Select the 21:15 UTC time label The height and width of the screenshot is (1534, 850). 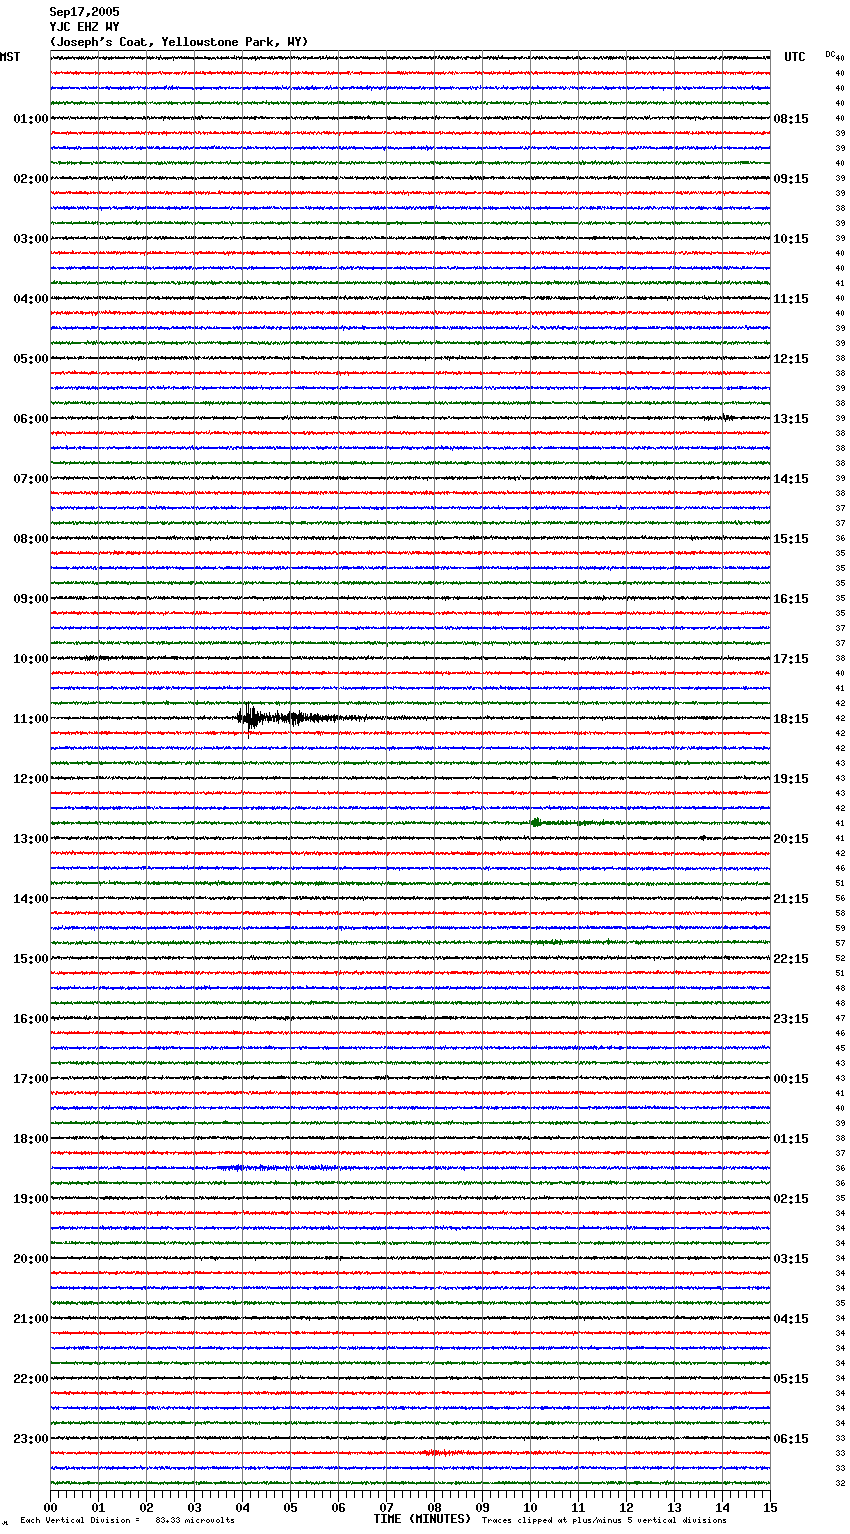tap(791, 899)
